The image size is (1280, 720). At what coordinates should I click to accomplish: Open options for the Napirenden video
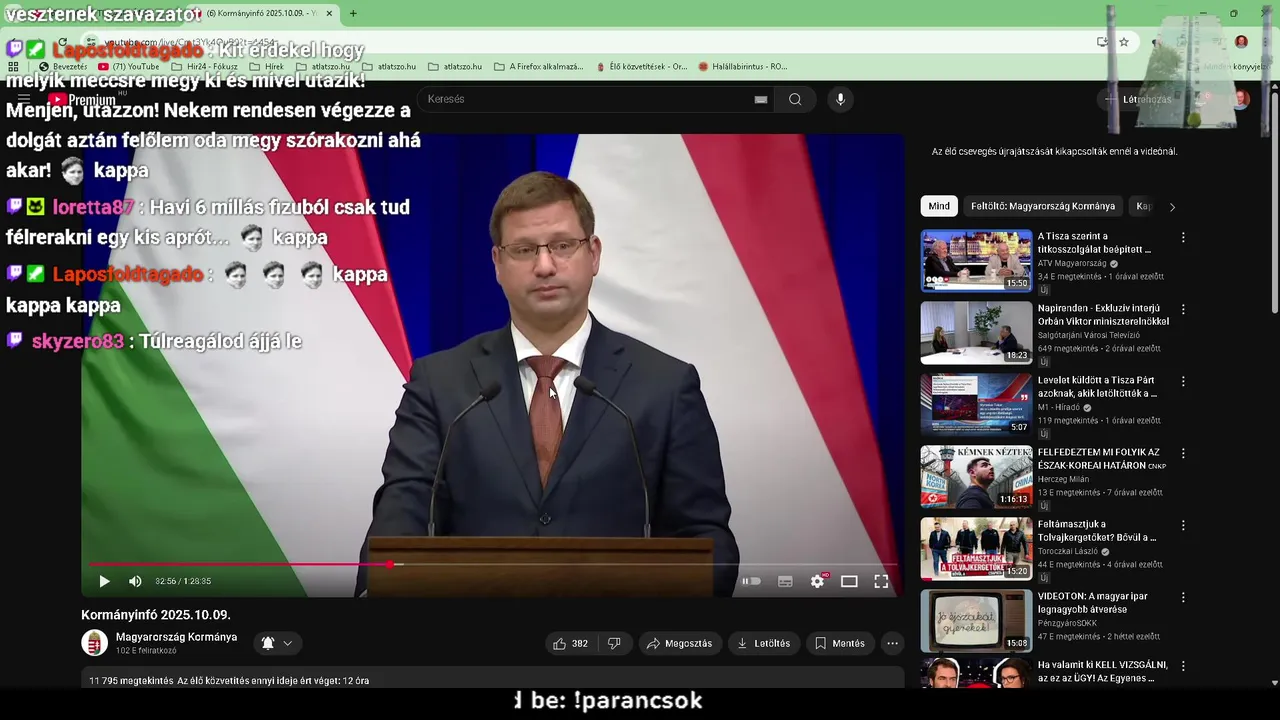[x=1183, y=310]
